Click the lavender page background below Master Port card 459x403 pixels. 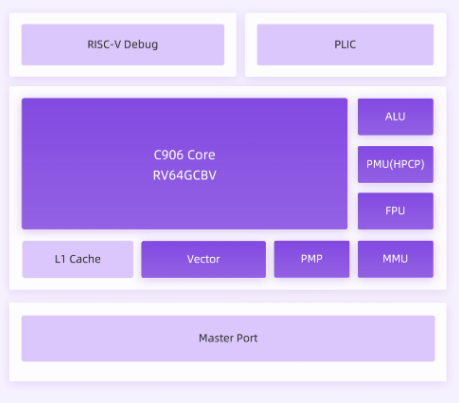[x=228, y=393]
